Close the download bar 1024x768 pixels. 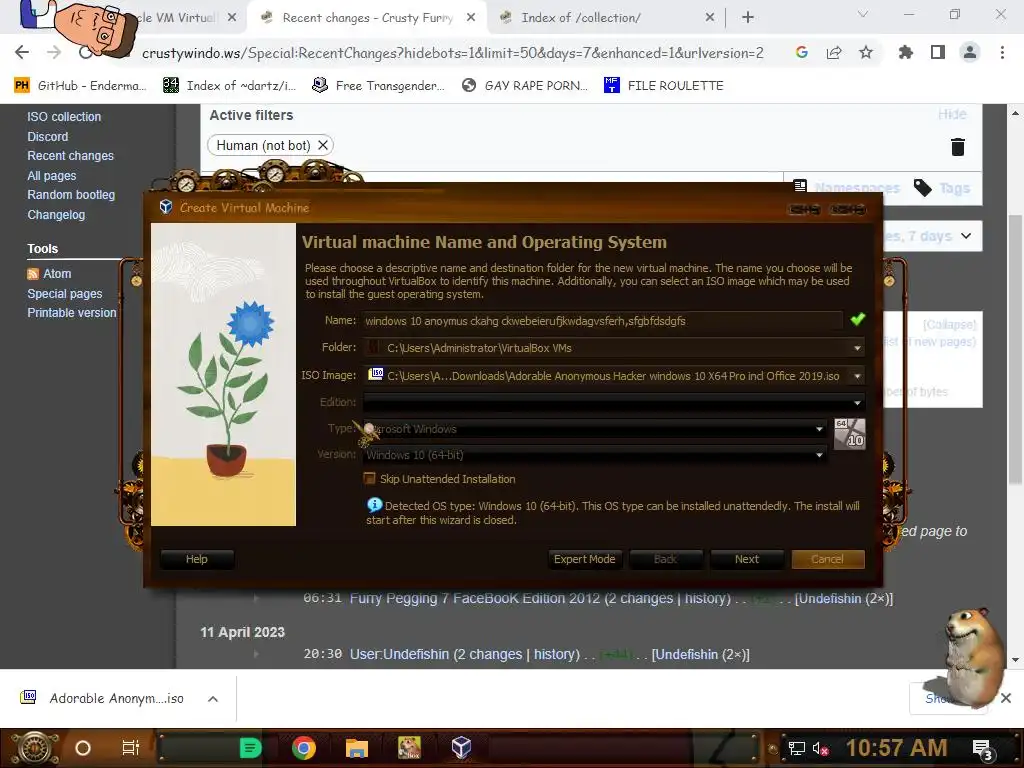pyautogui.click(x=1006, y=698)
